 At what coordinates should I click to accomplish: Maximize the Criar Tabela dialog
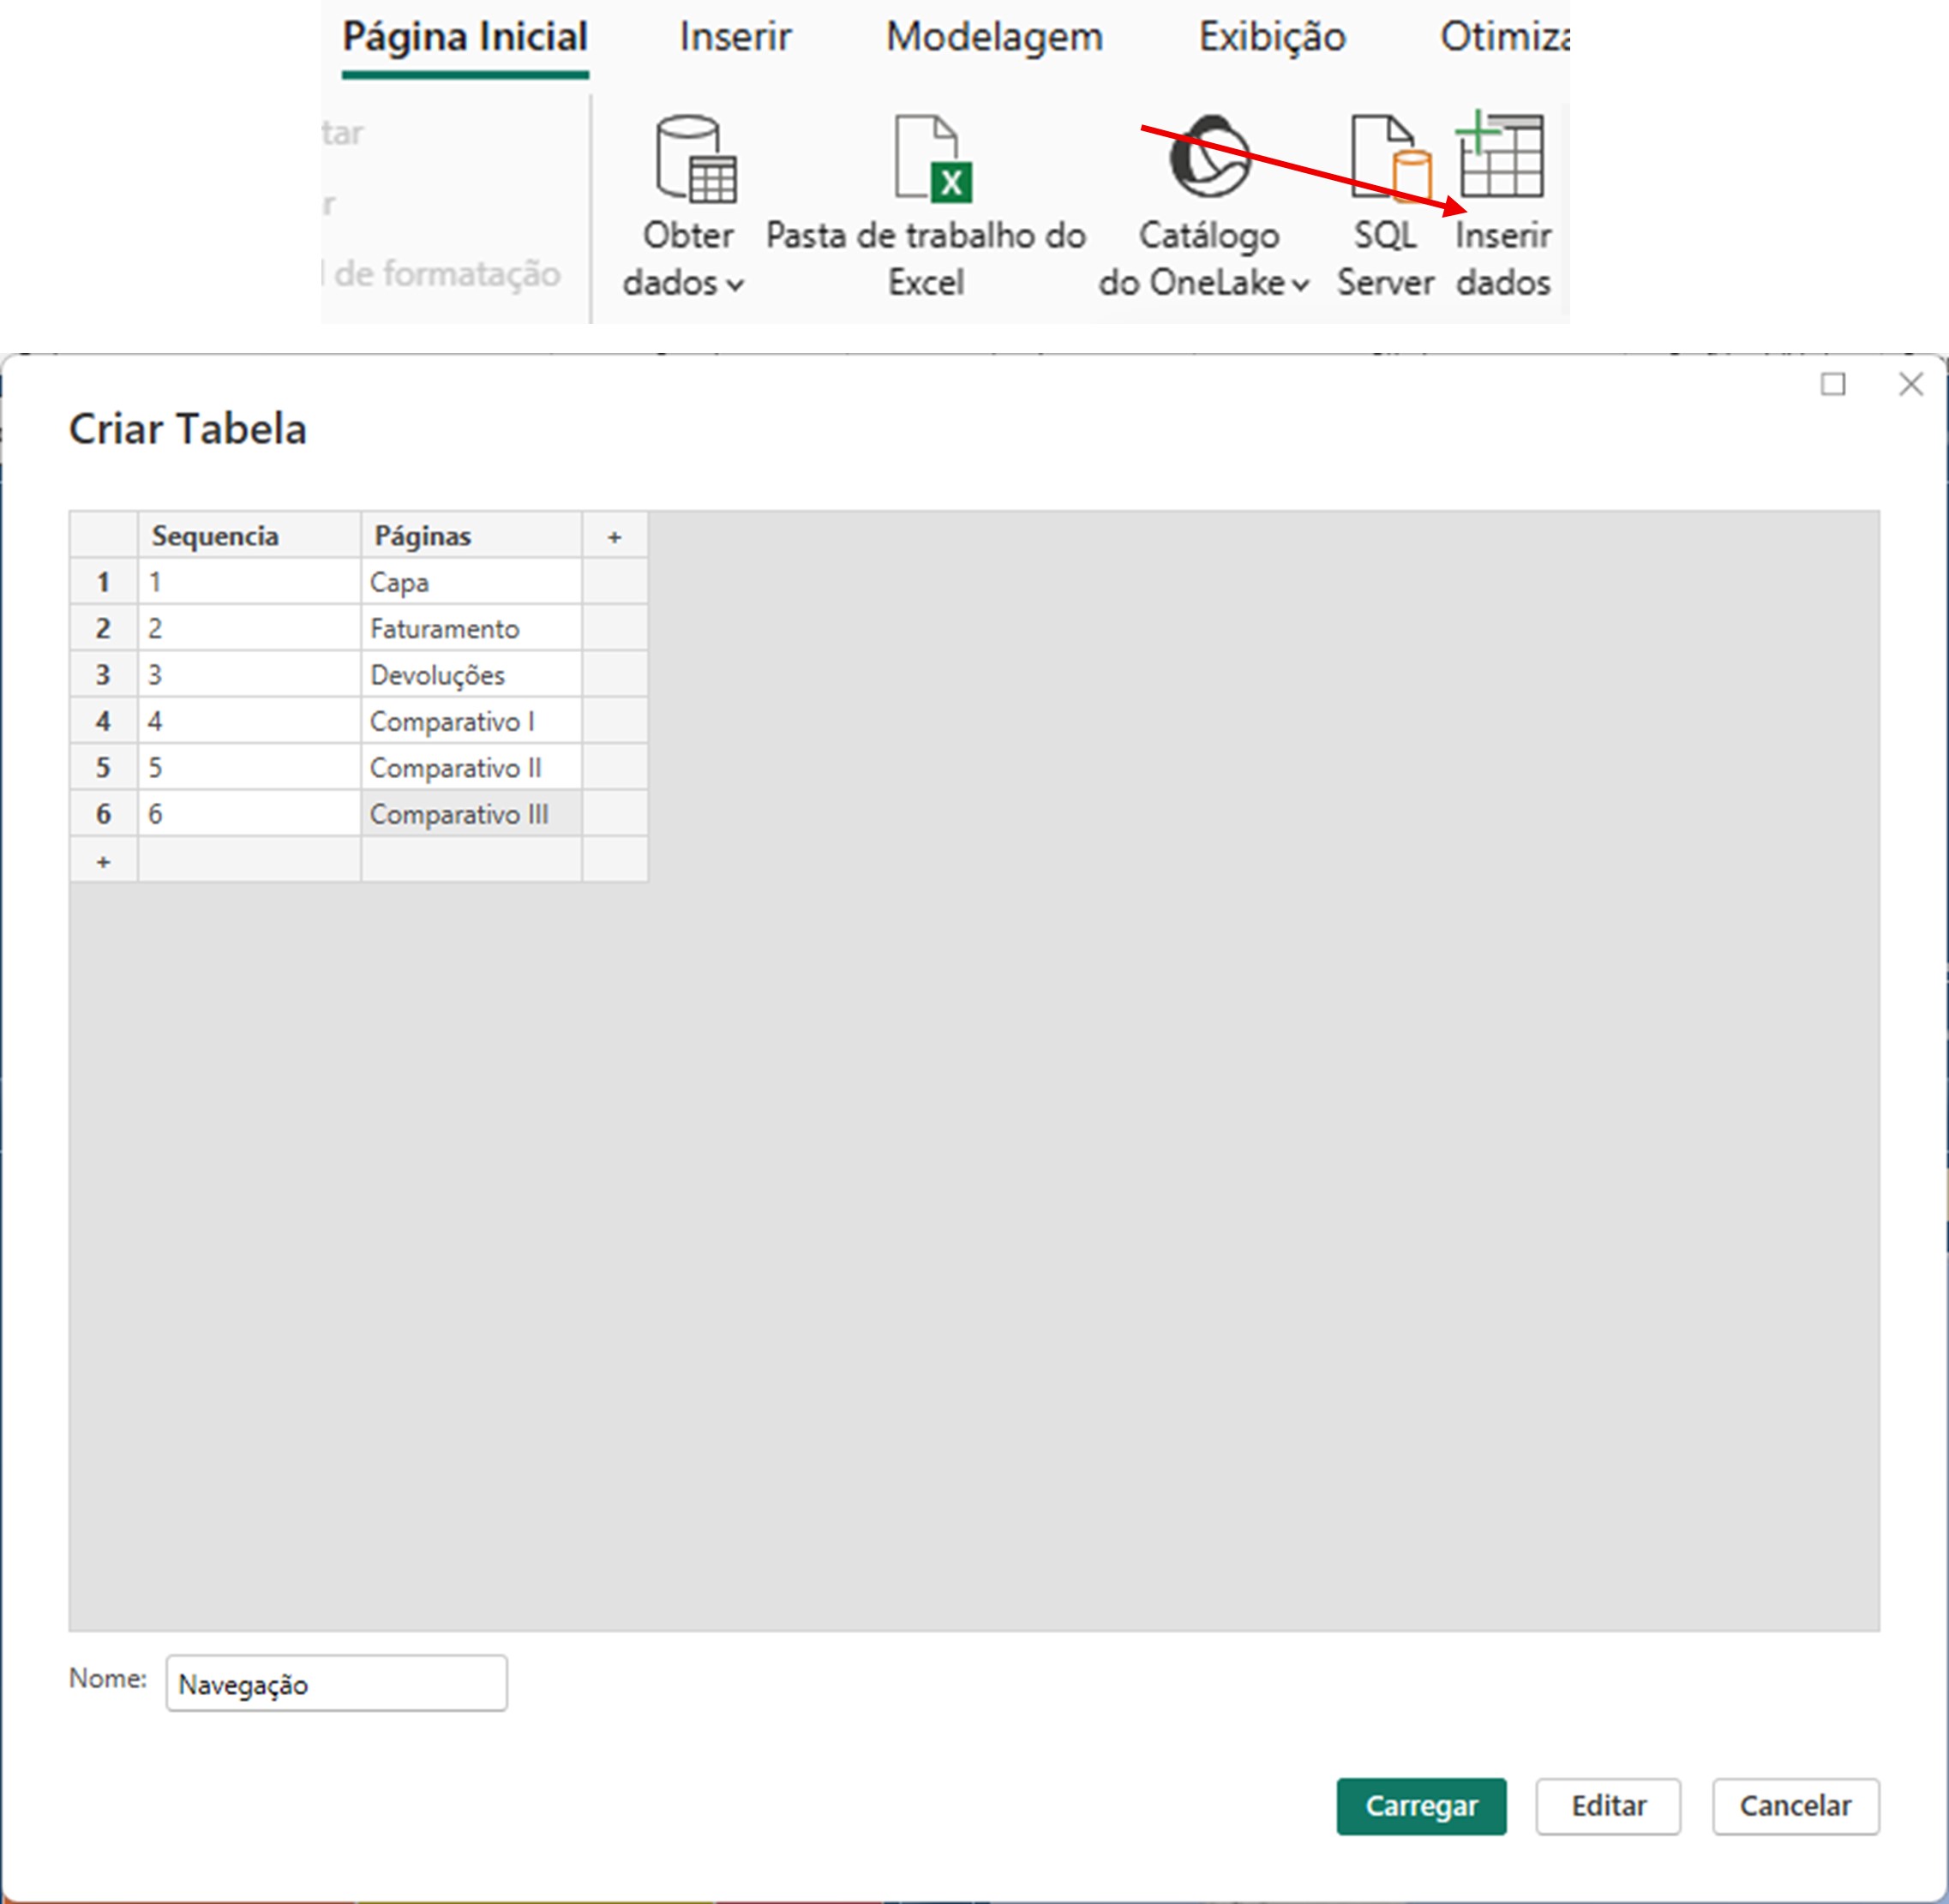1832,384
